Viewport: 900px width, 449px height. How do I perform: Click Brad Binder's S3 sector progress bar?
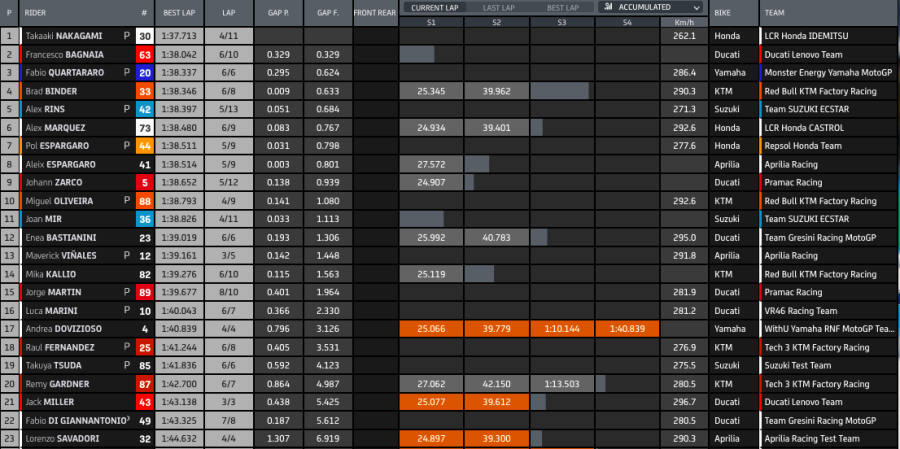tap(561, 91)
